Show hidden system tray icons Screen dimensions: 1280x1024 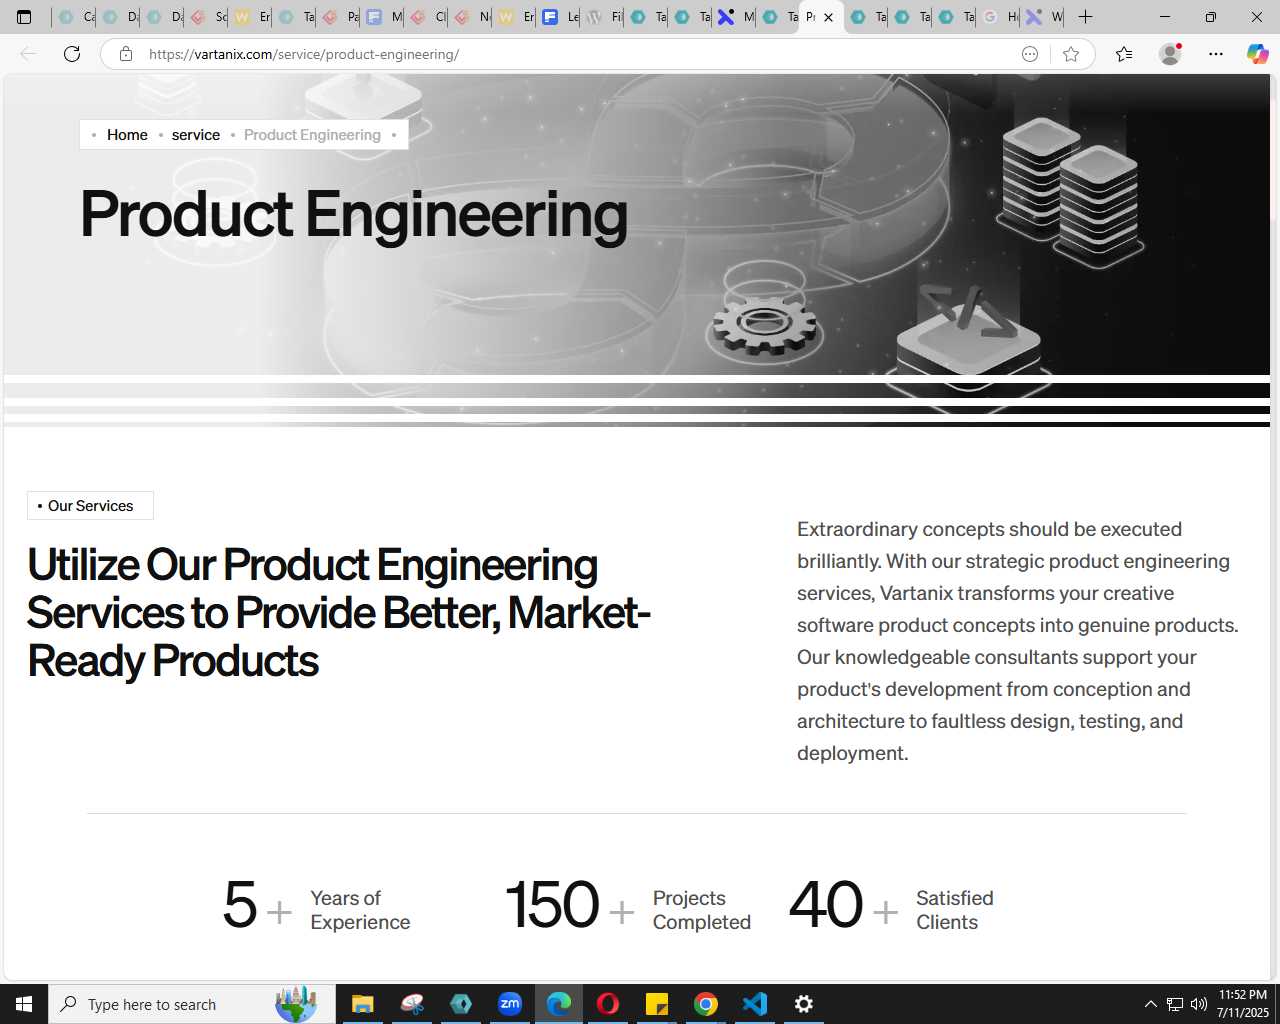point(1151,1004)
